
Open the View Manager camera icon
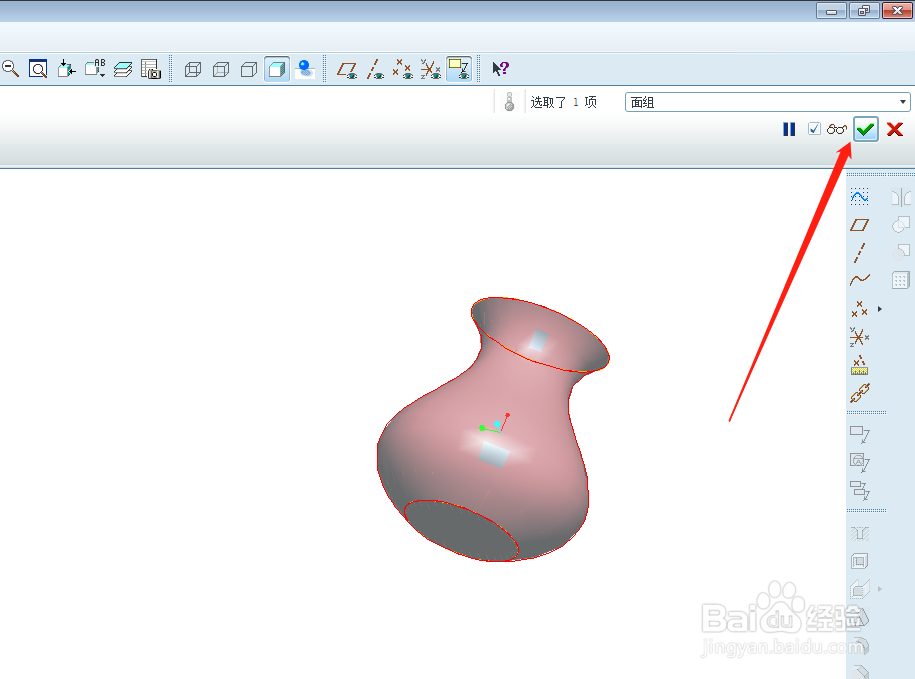click(151, 69)
